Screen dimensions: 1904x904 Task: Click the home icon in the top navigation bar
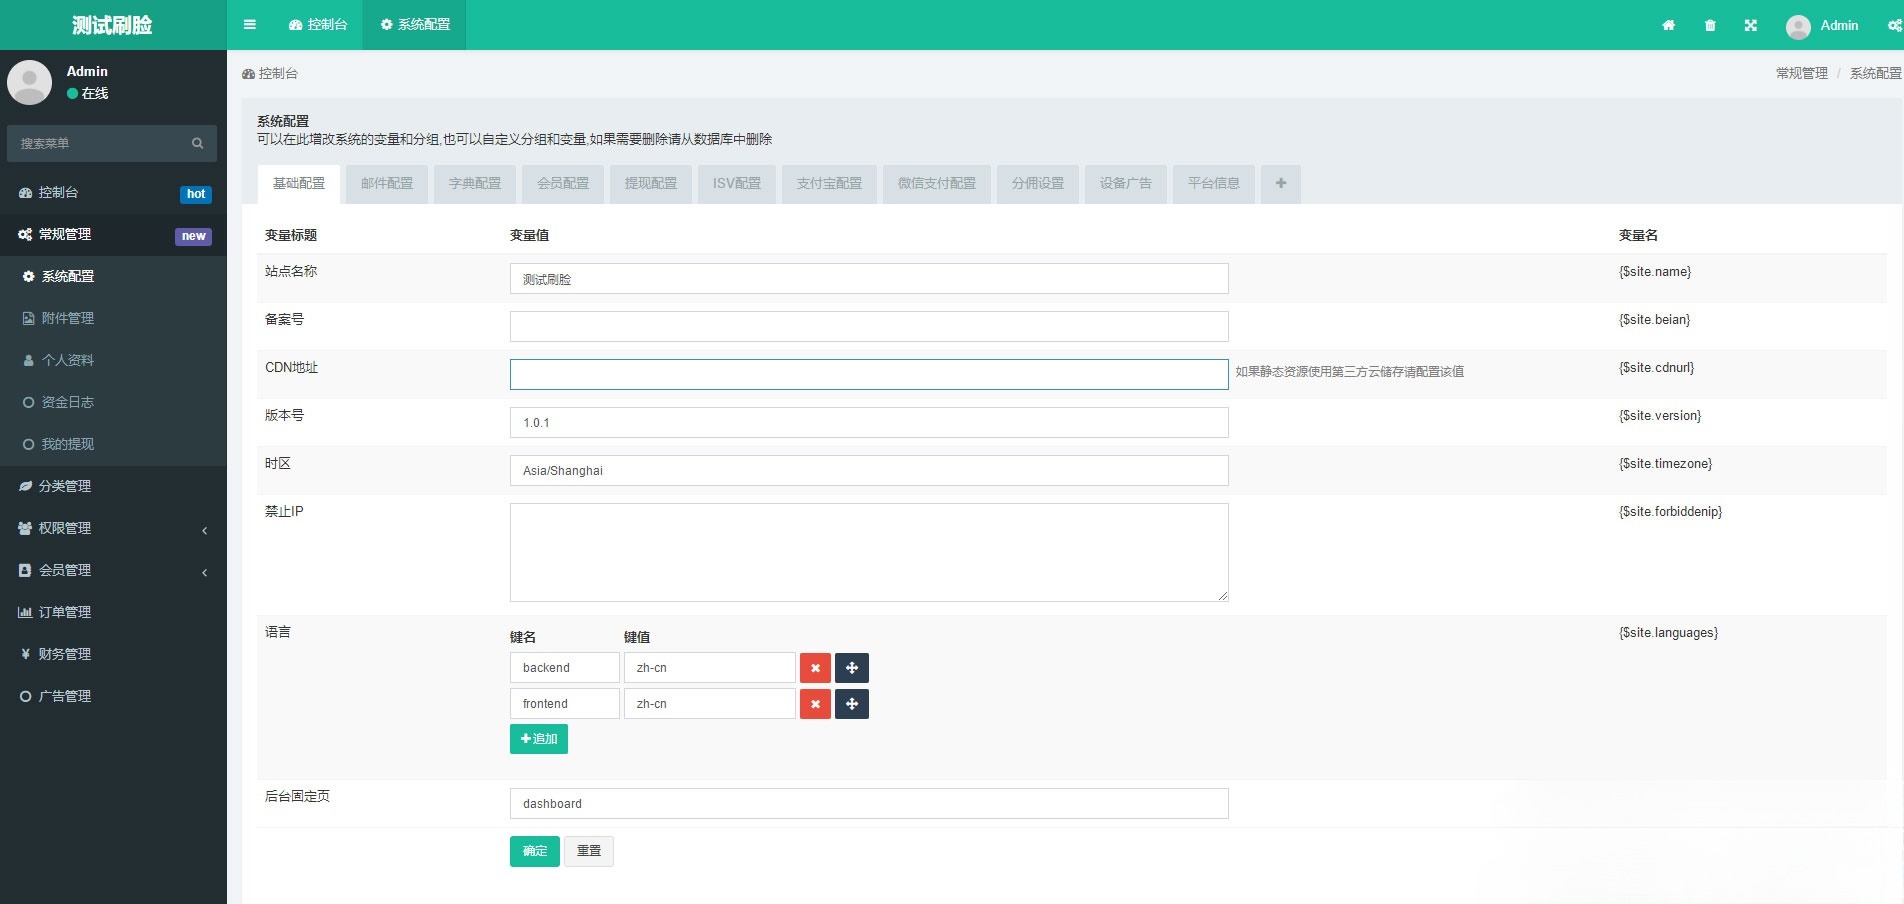[1668, 25]
